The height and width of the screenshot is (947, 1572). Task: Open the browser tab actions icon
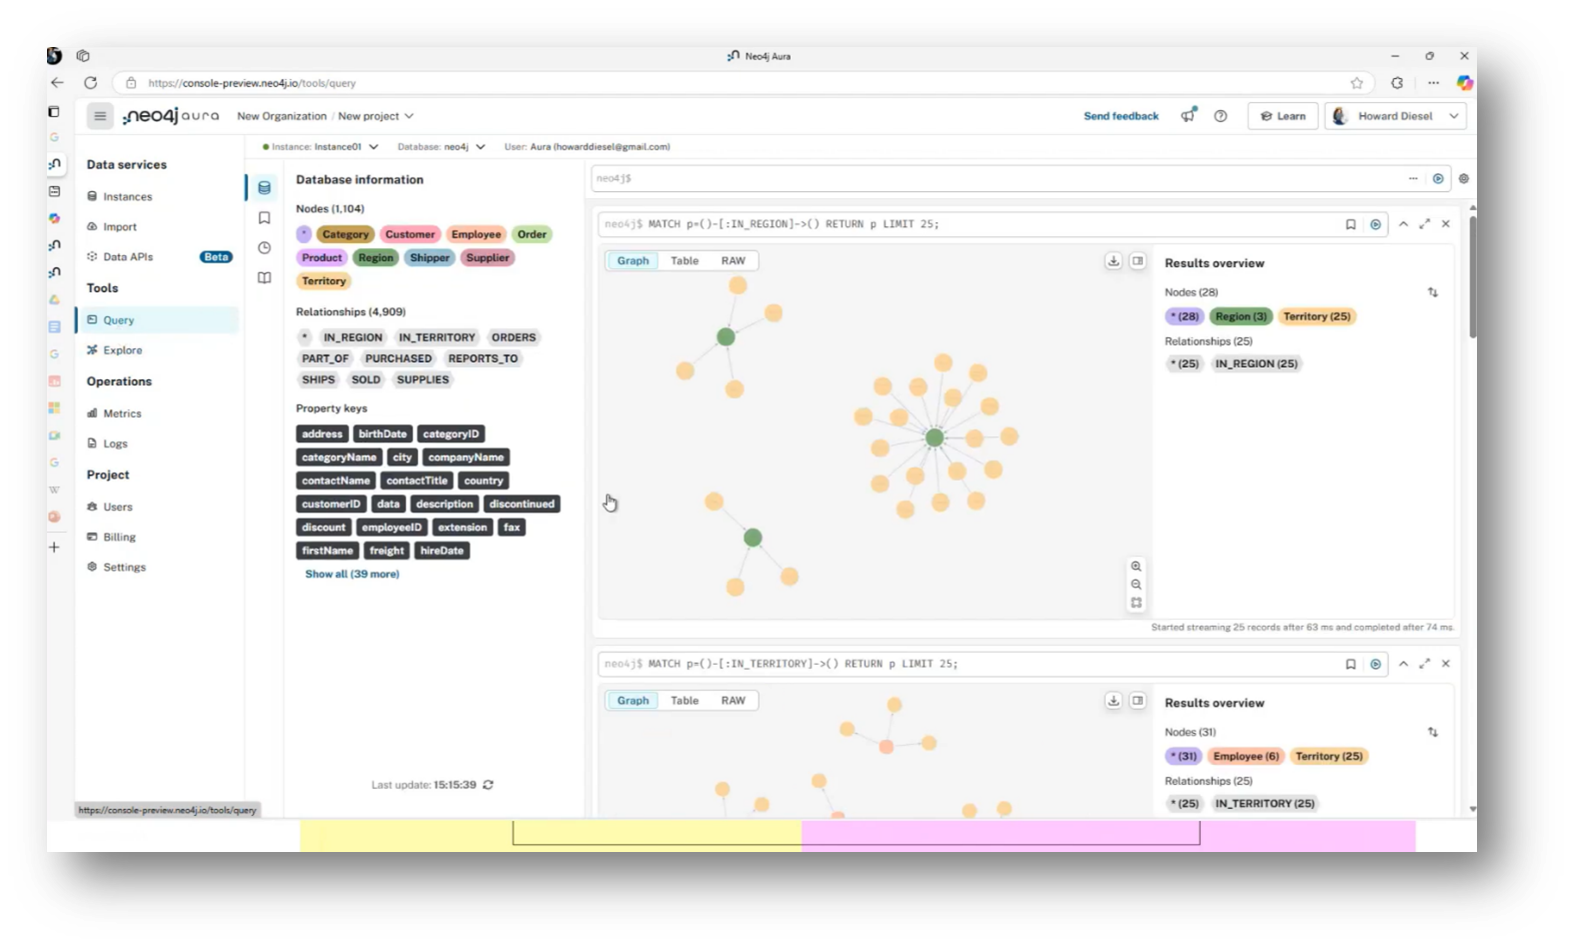(83, 56)
